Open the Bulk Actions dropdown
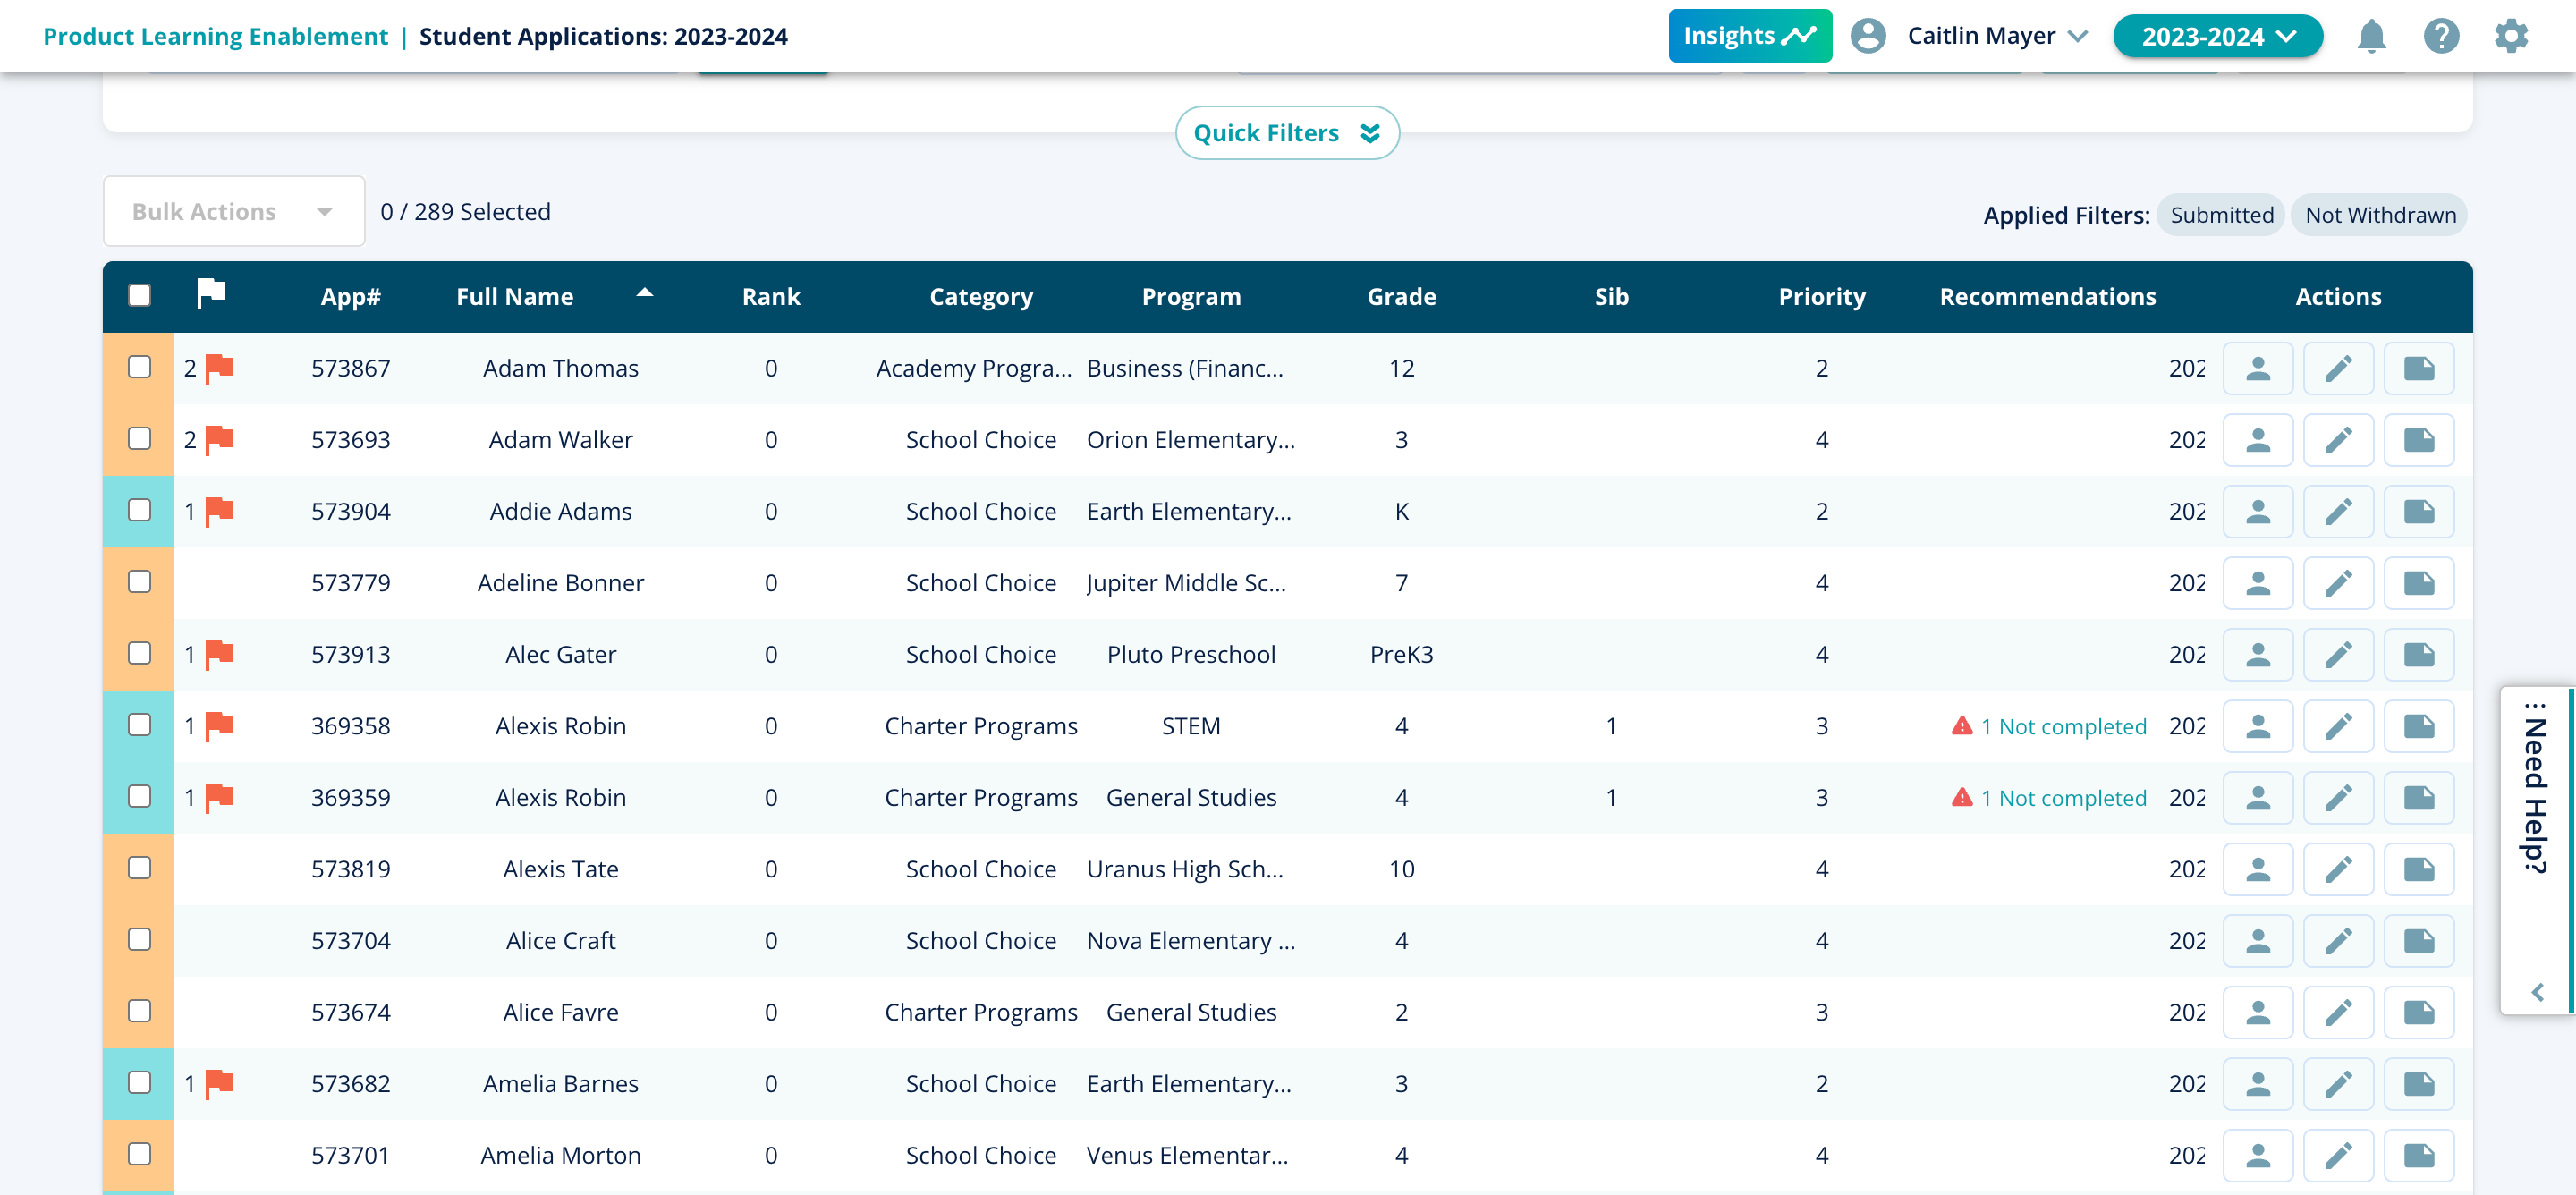 coord(233,212)
